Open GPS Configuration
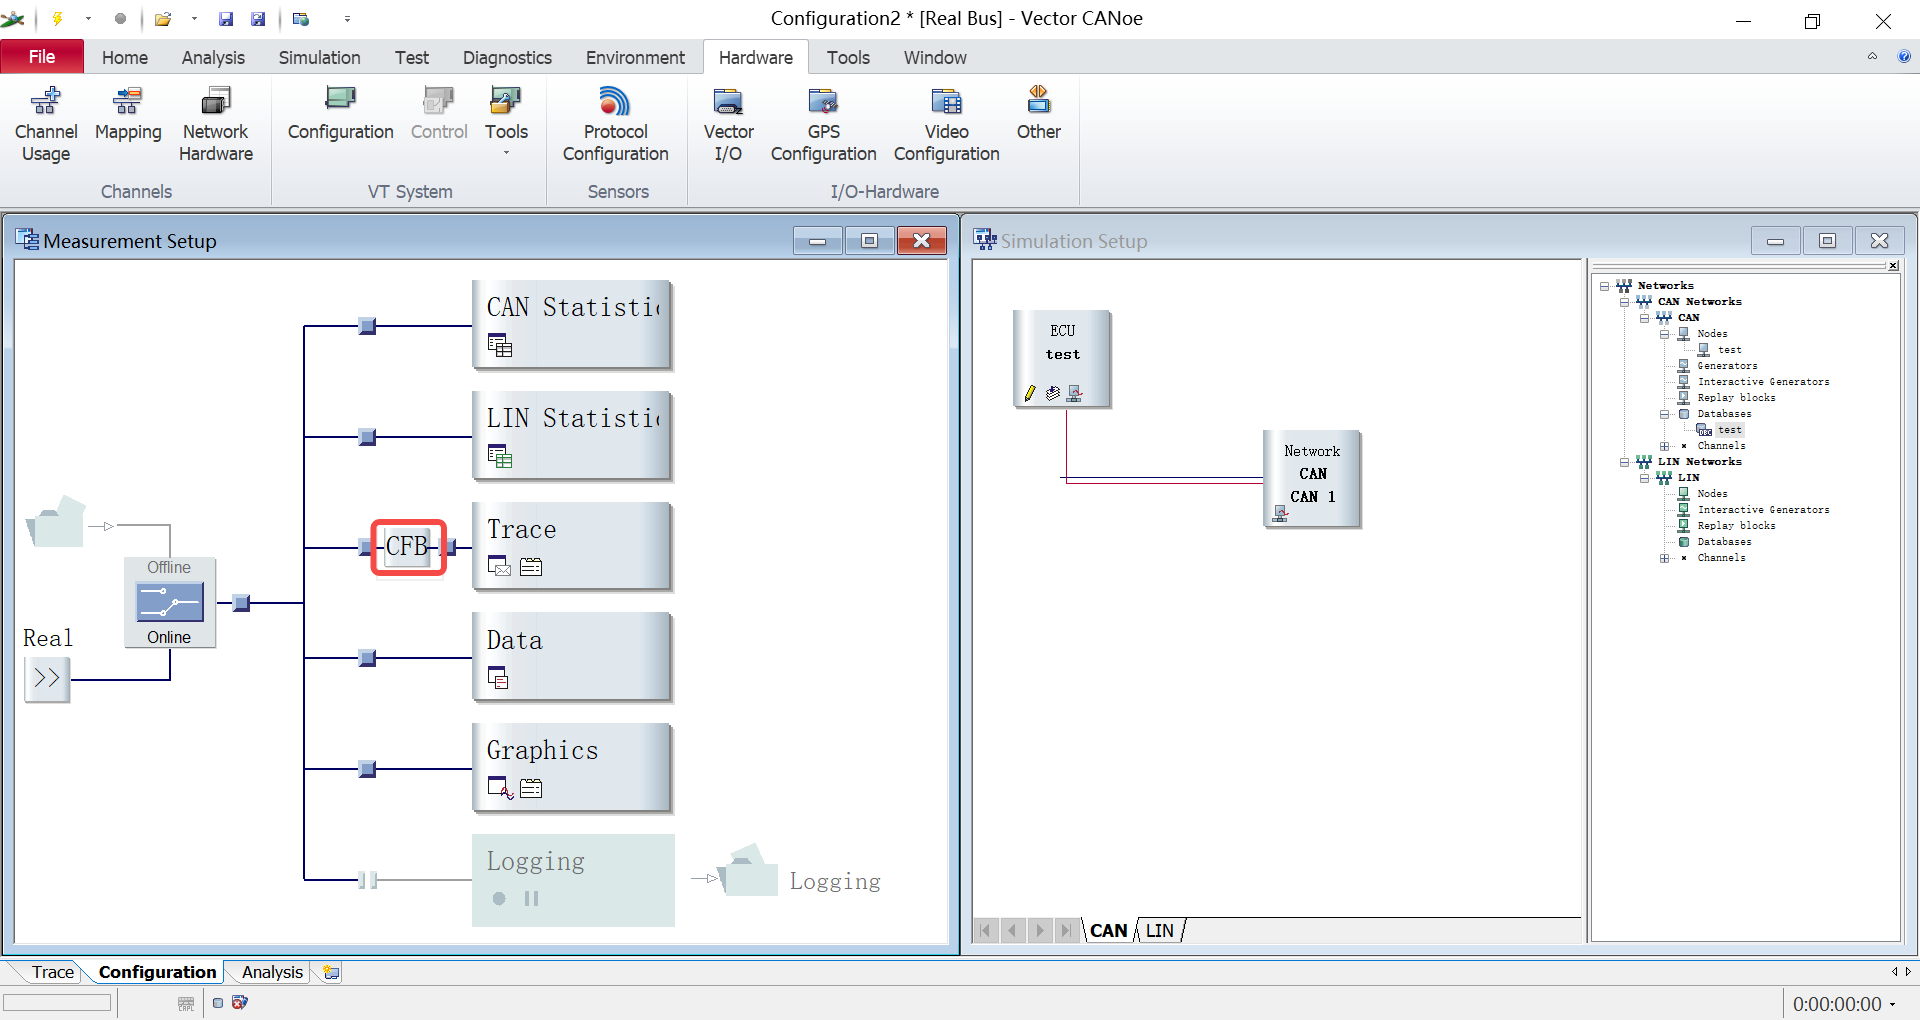The height and width of the screenshot is (1020, 1920). (x=823, y=125)
